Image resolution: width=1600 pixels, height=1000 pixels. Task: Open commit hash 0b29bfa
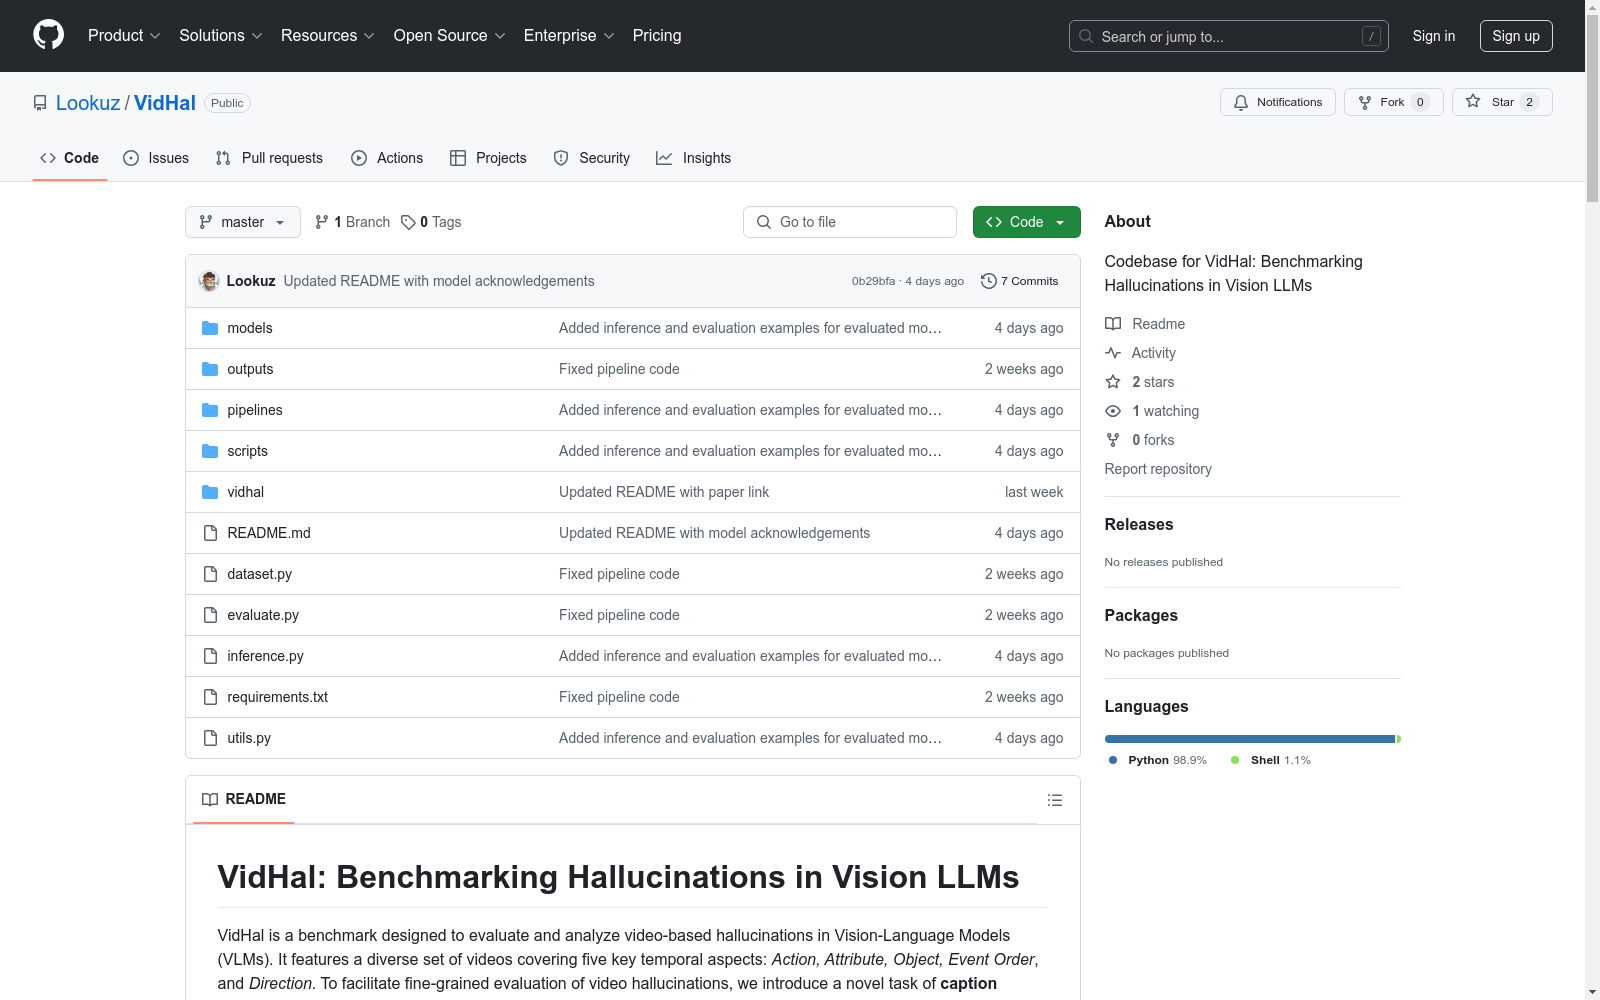click(x=873, y=281)
